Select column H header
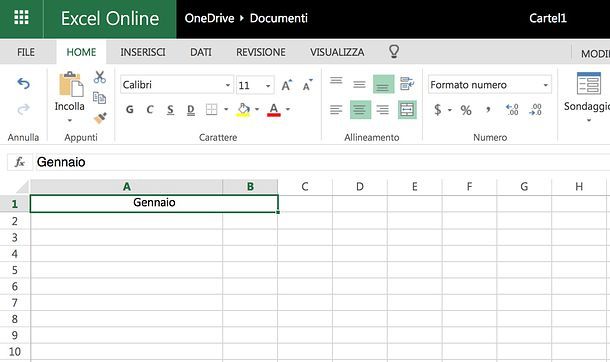610x362 pixels. pyautogui.click(x=579, y=187)
